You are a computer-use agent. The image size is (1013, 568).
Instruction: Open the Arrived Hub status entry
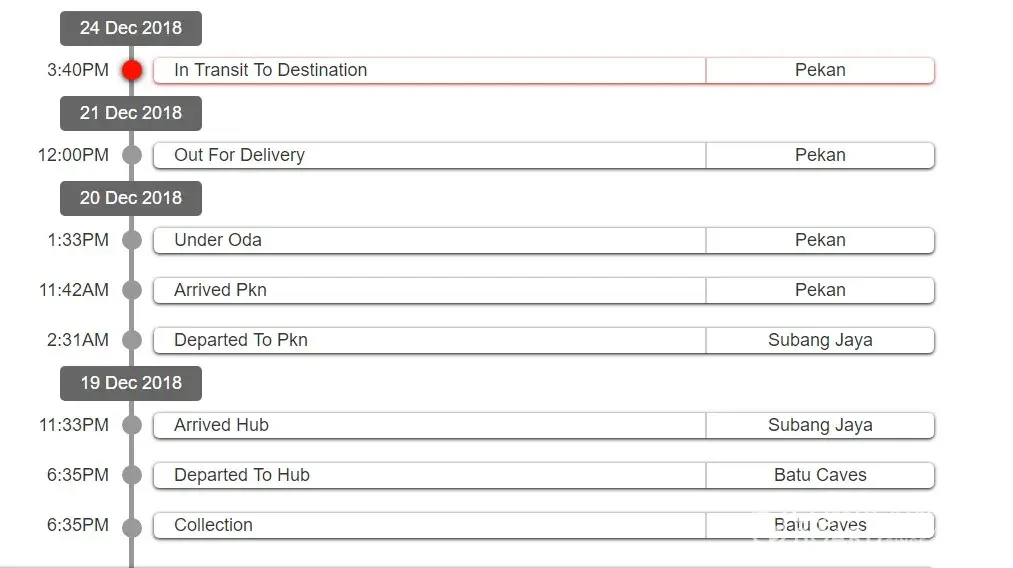click(x=221, y=425)
